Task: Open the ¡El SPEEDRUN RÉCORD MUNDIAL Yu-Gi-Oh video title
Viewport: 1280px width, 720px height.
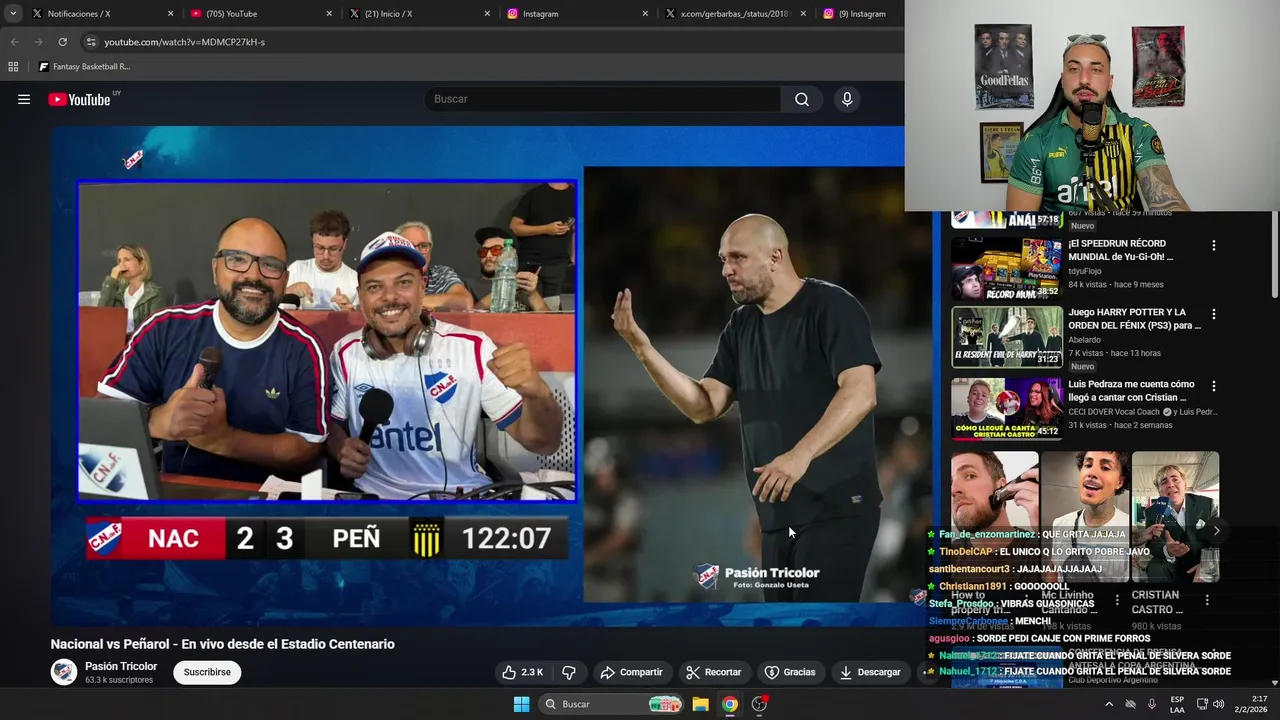Action: 1120,250
